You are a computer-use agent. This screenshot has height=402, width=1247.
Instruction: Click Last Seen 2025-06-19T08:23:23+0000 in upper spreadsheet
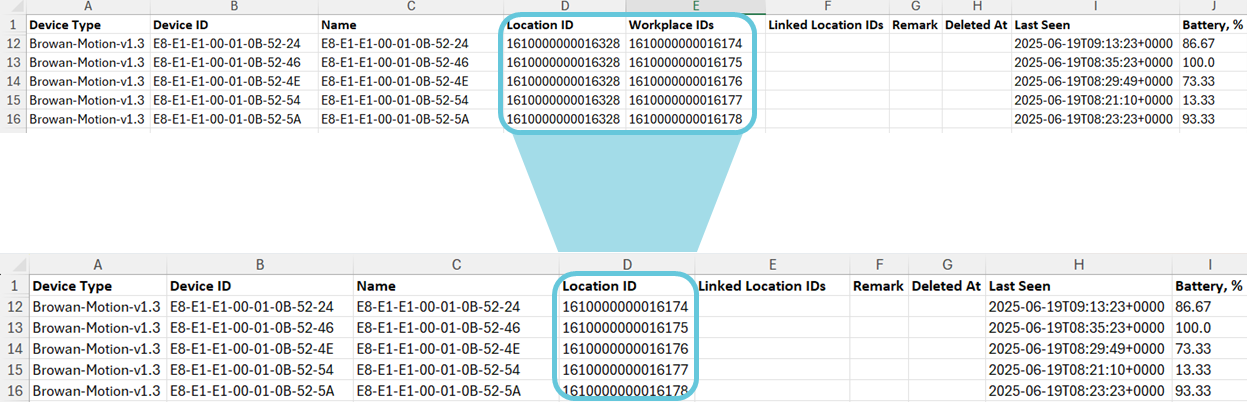pyautogui.click(x=1093, y=119)
